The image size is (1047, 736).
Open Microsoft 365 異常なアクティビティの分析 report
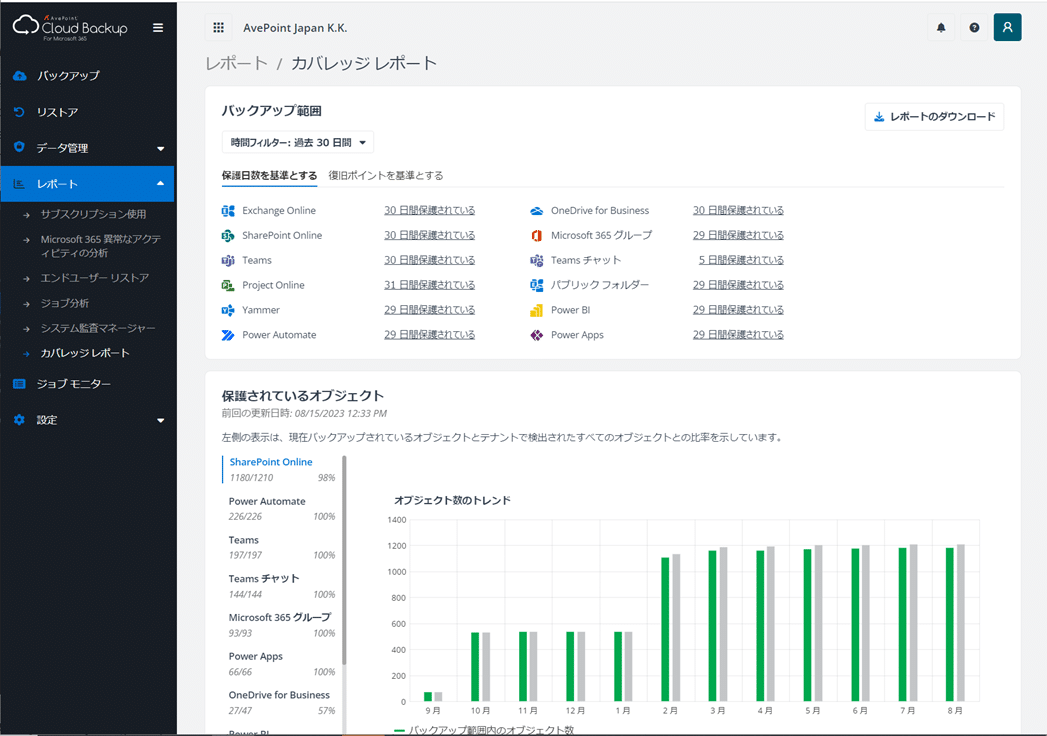[100, 246]
